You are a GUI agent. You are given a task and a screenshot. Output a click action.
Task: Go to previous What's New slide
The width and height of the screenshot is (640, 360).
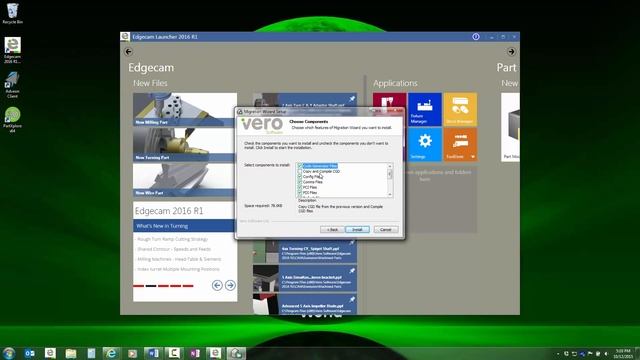point(217,285)
